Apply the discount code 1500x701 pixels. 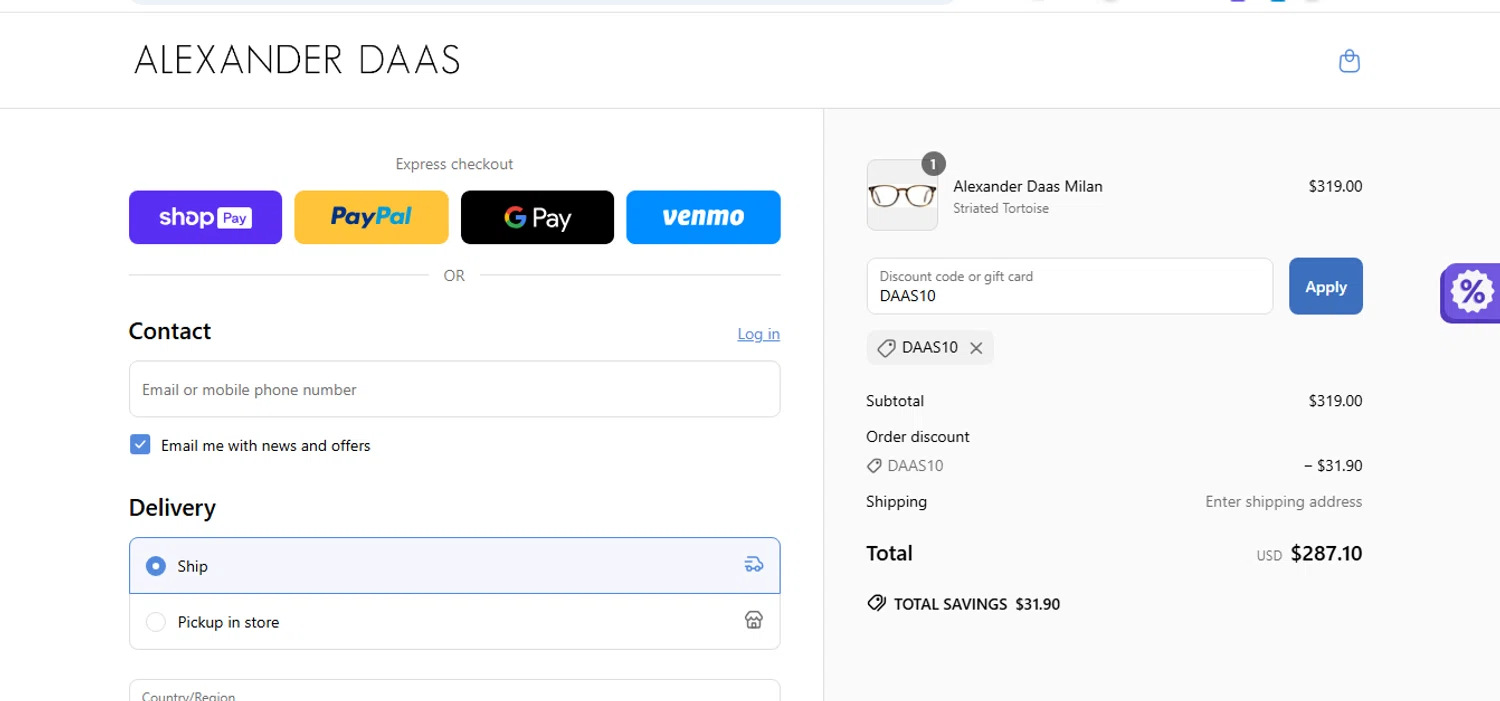[x=1325, y=286]
